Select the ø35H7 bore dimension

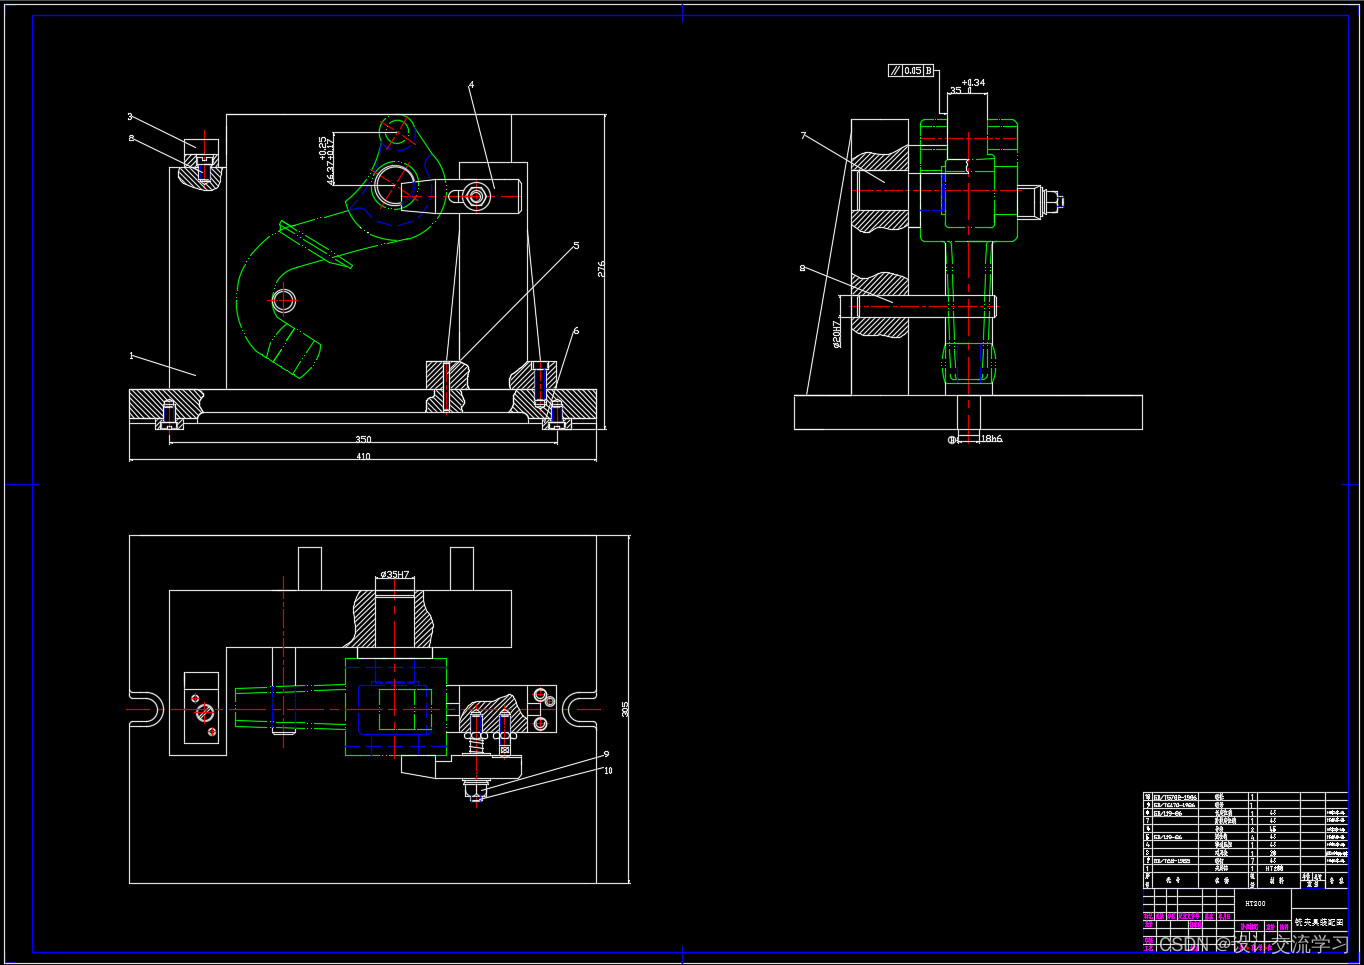pyautogui.click(x=394, y=575)
